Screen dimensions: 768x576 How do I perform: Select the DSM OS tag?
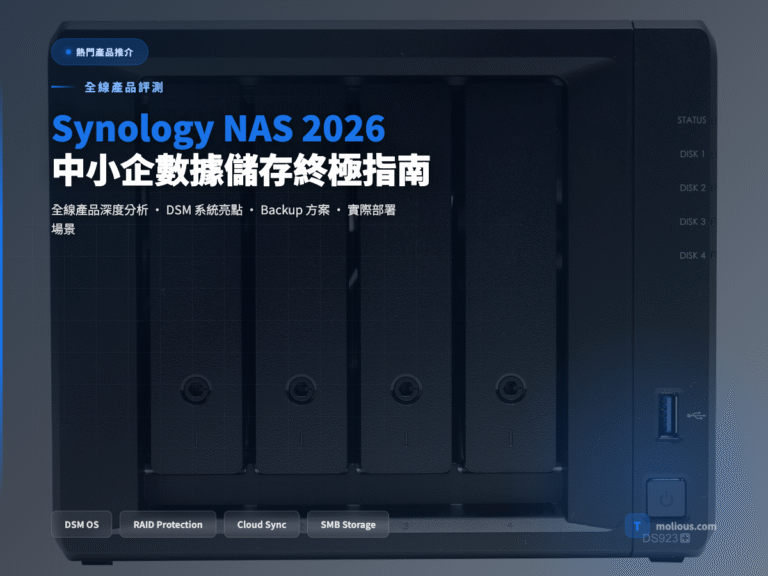81,525
